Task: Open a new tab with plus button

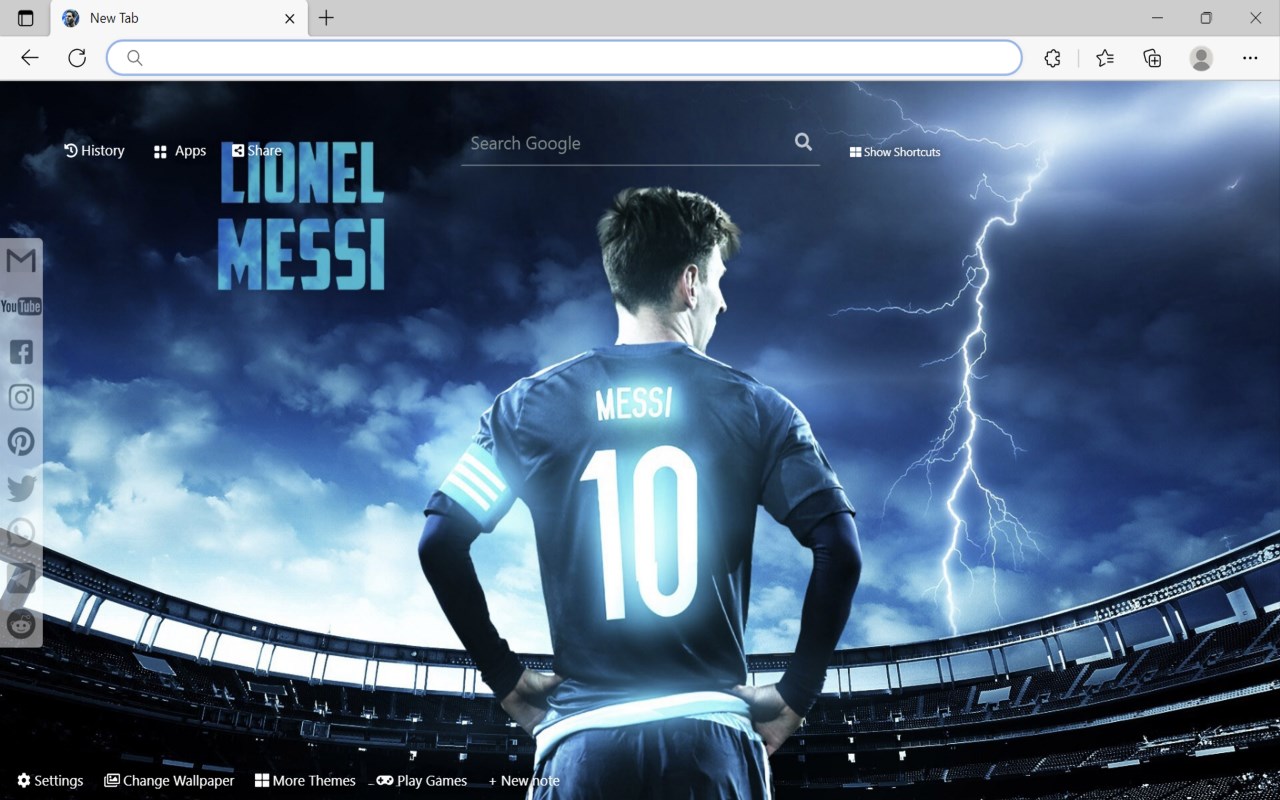Action: [326, 18]
